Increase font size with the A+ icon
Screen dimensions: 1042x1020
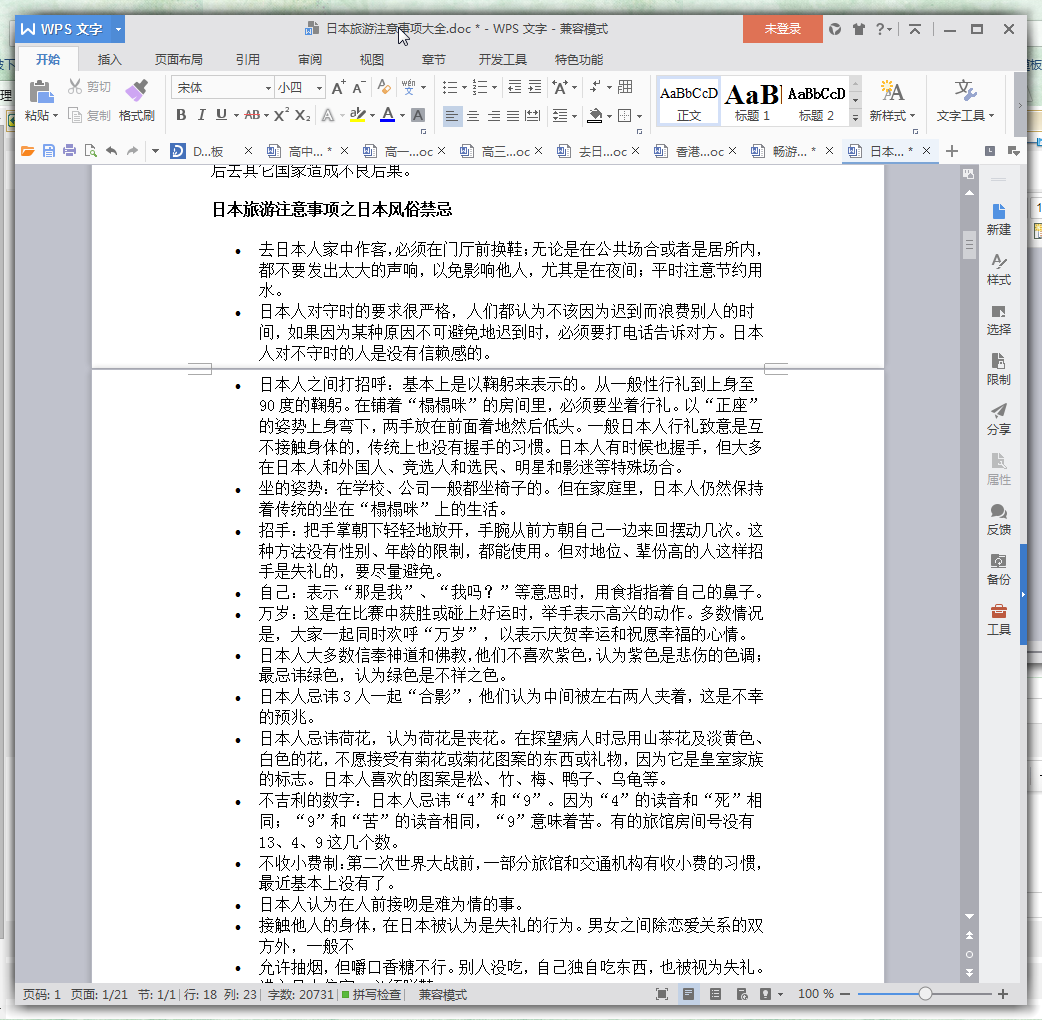pos(338,88)
